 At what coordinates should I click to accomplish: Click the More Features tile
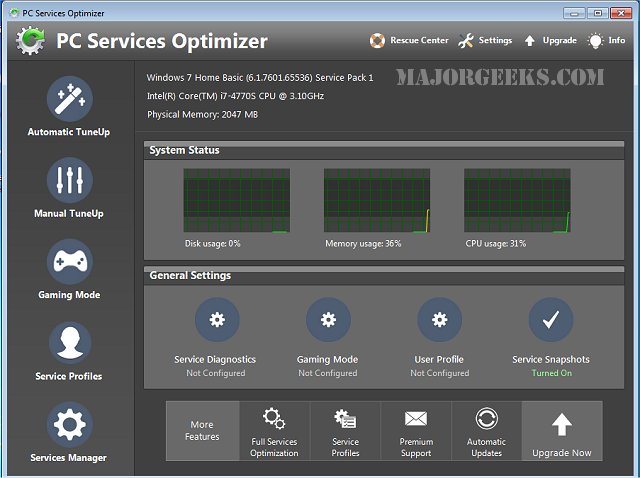click(202, 431)
